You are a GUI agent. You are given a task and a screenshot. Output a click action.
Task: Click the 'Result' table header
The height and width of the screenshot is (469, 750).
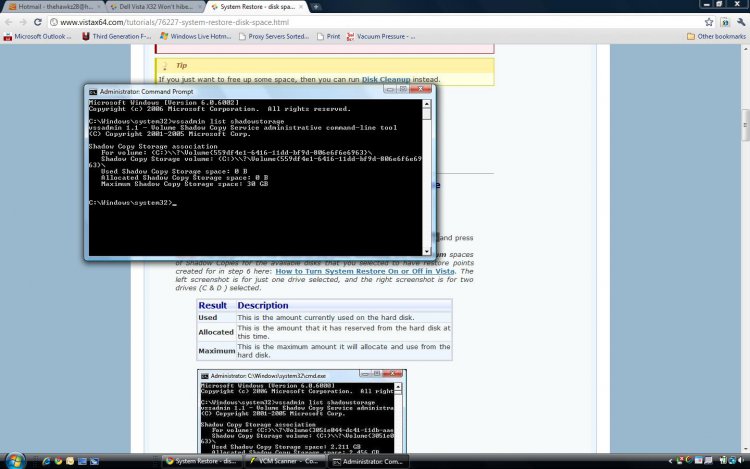213,305
